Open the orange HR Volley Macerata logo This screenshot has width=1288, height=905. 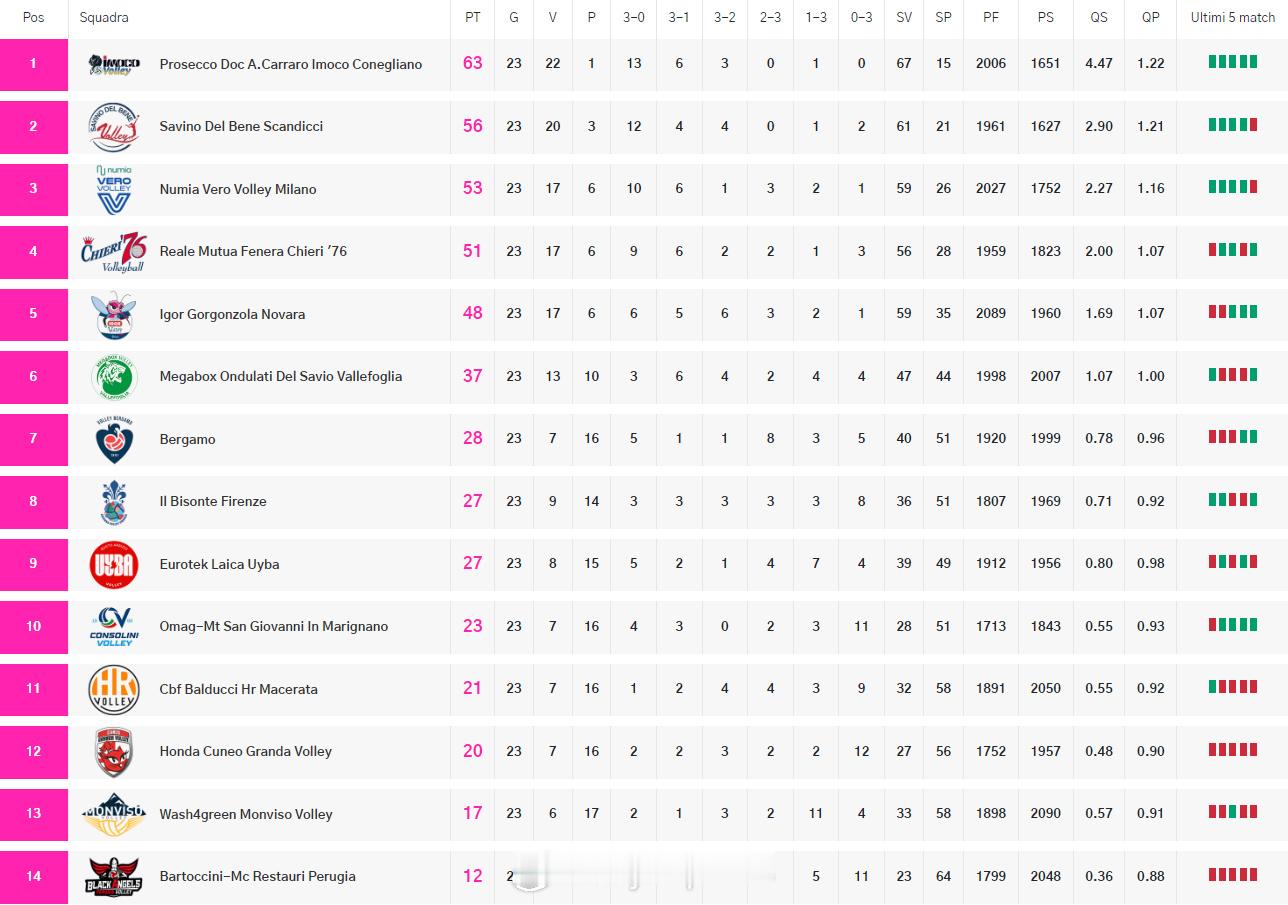114,689
